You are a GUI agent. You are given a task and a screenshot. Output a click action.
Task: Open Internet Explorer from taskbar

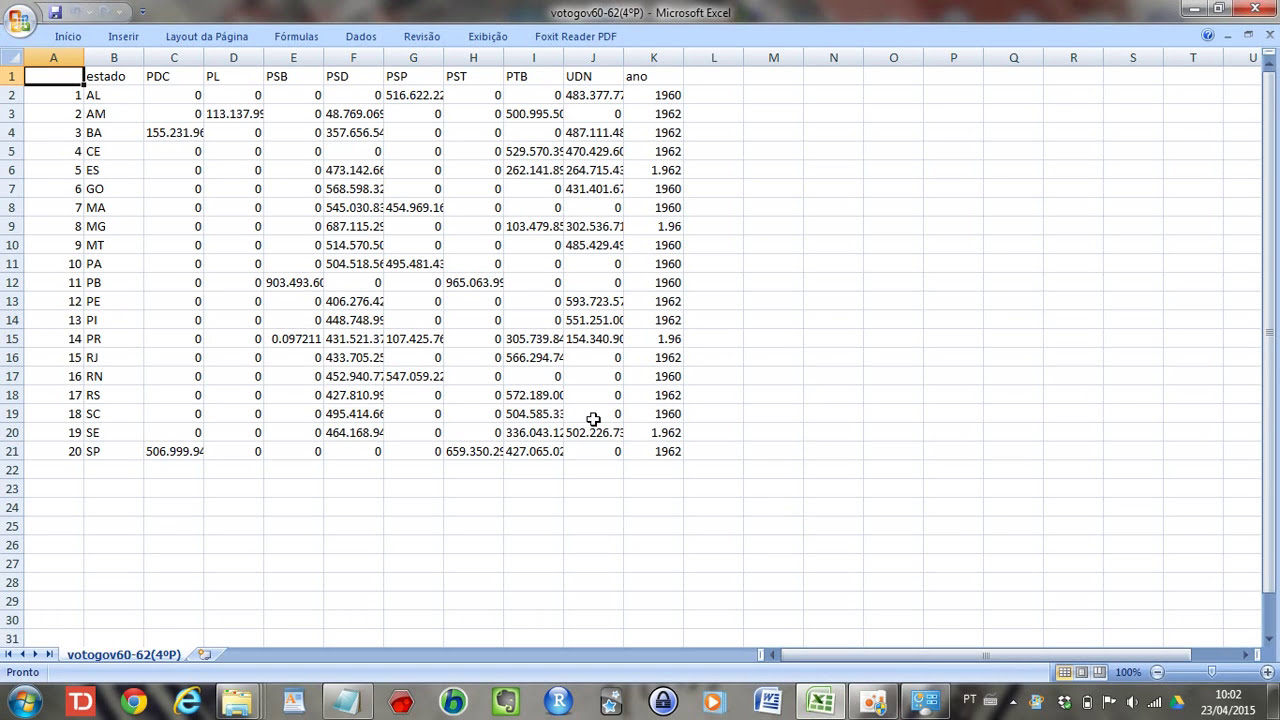tap(187, 702)
